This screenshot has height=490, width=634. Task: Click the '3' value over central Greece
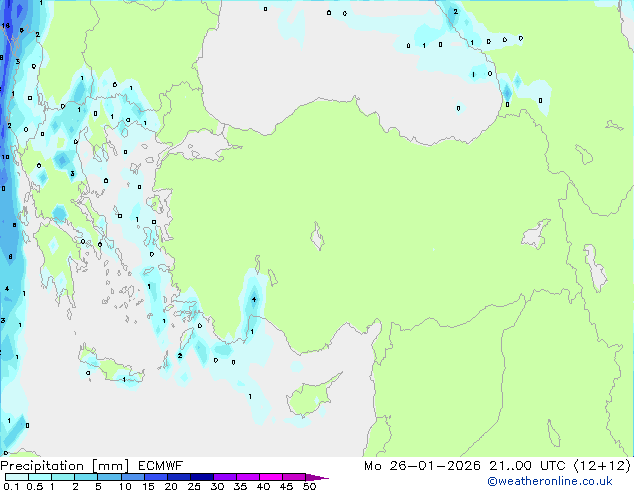(x=72, y=174)
